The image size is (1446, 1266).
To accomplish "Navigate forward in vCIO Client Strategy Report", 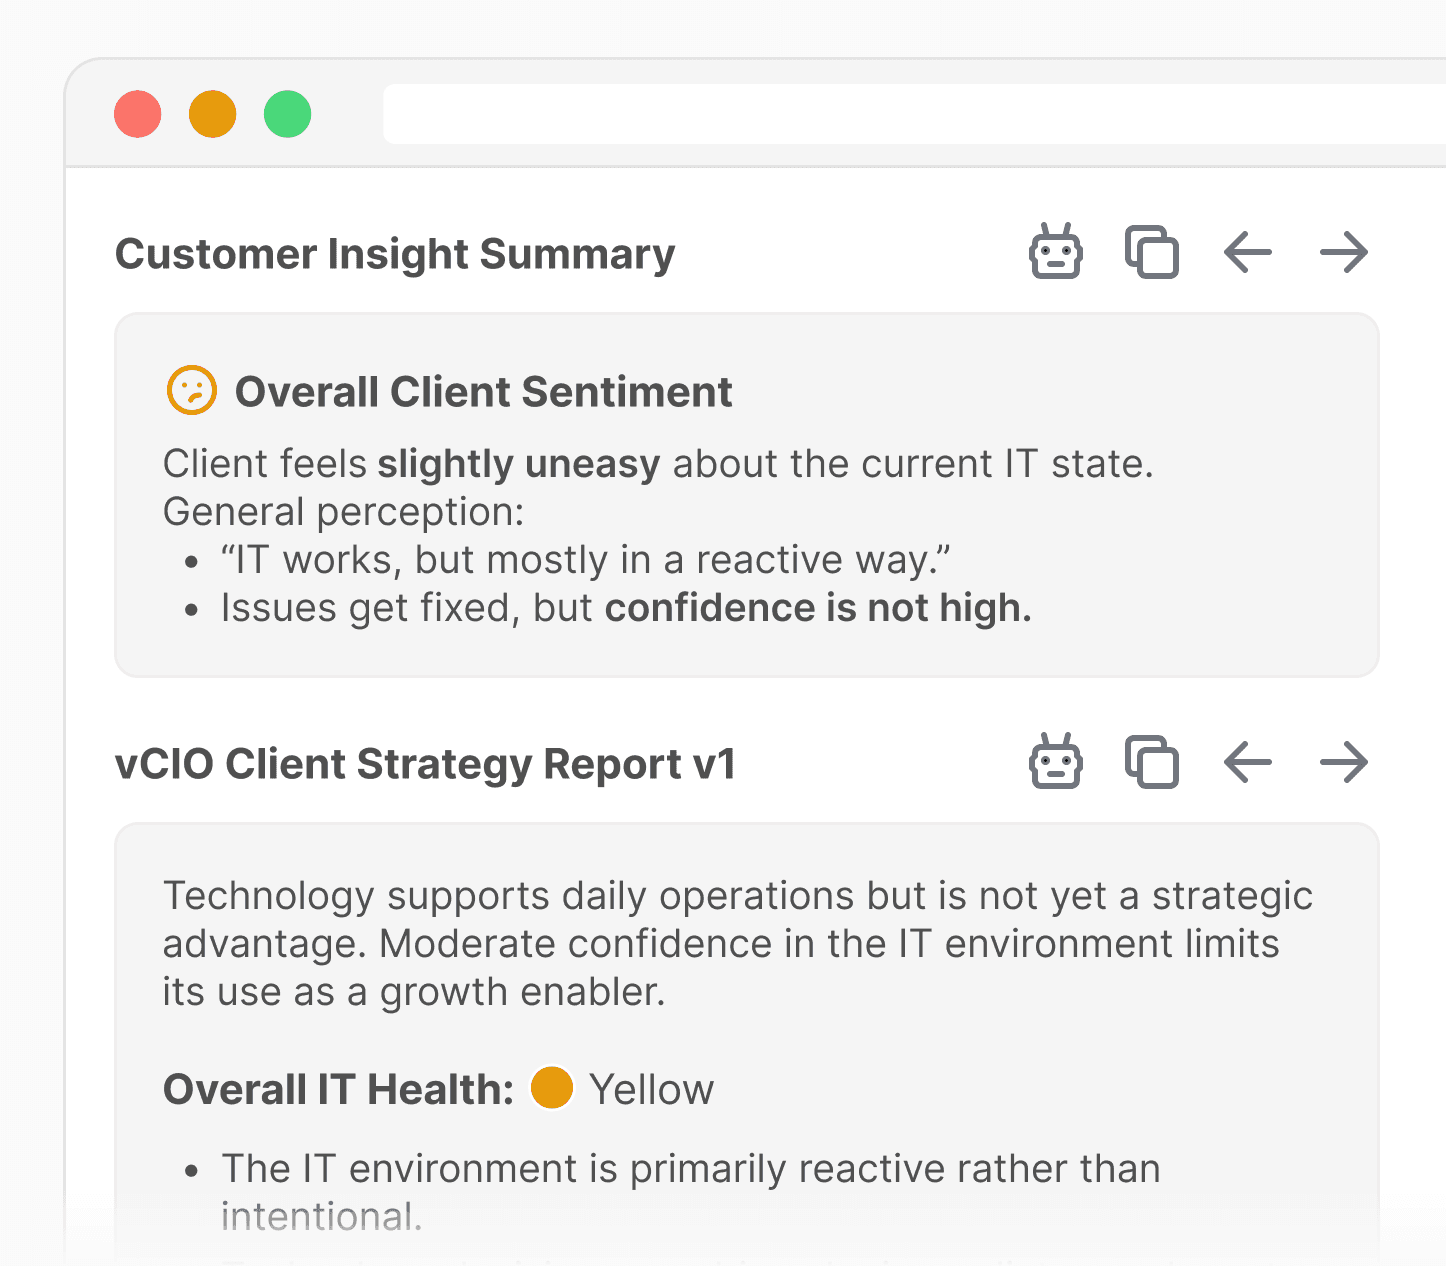I will pos(1343,762).
